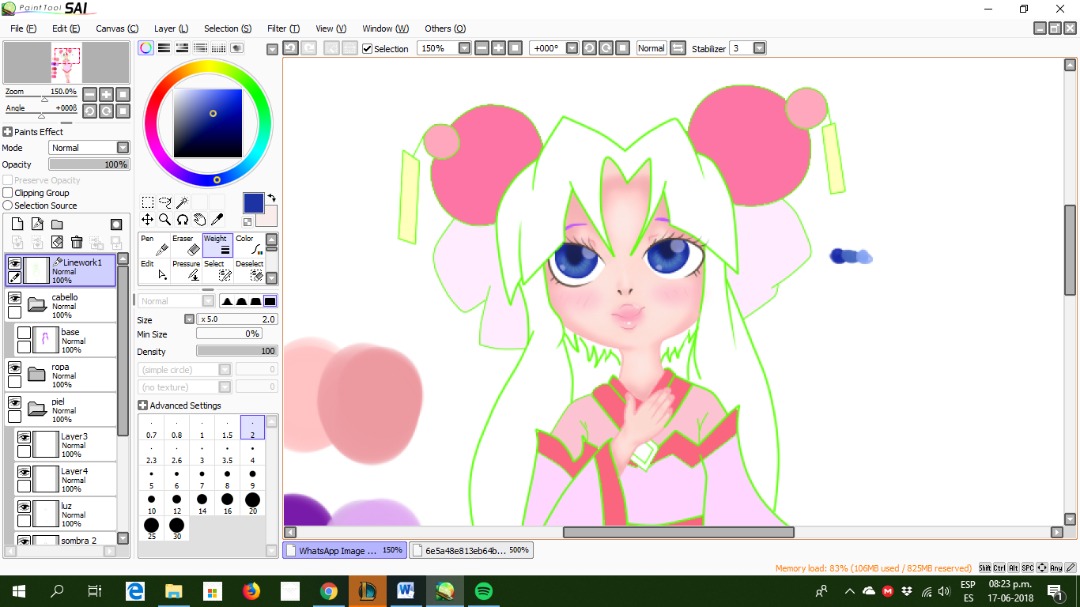Select the Lasso selection tool
This screenshot has width=1080, height=607.
coord(165,202)
